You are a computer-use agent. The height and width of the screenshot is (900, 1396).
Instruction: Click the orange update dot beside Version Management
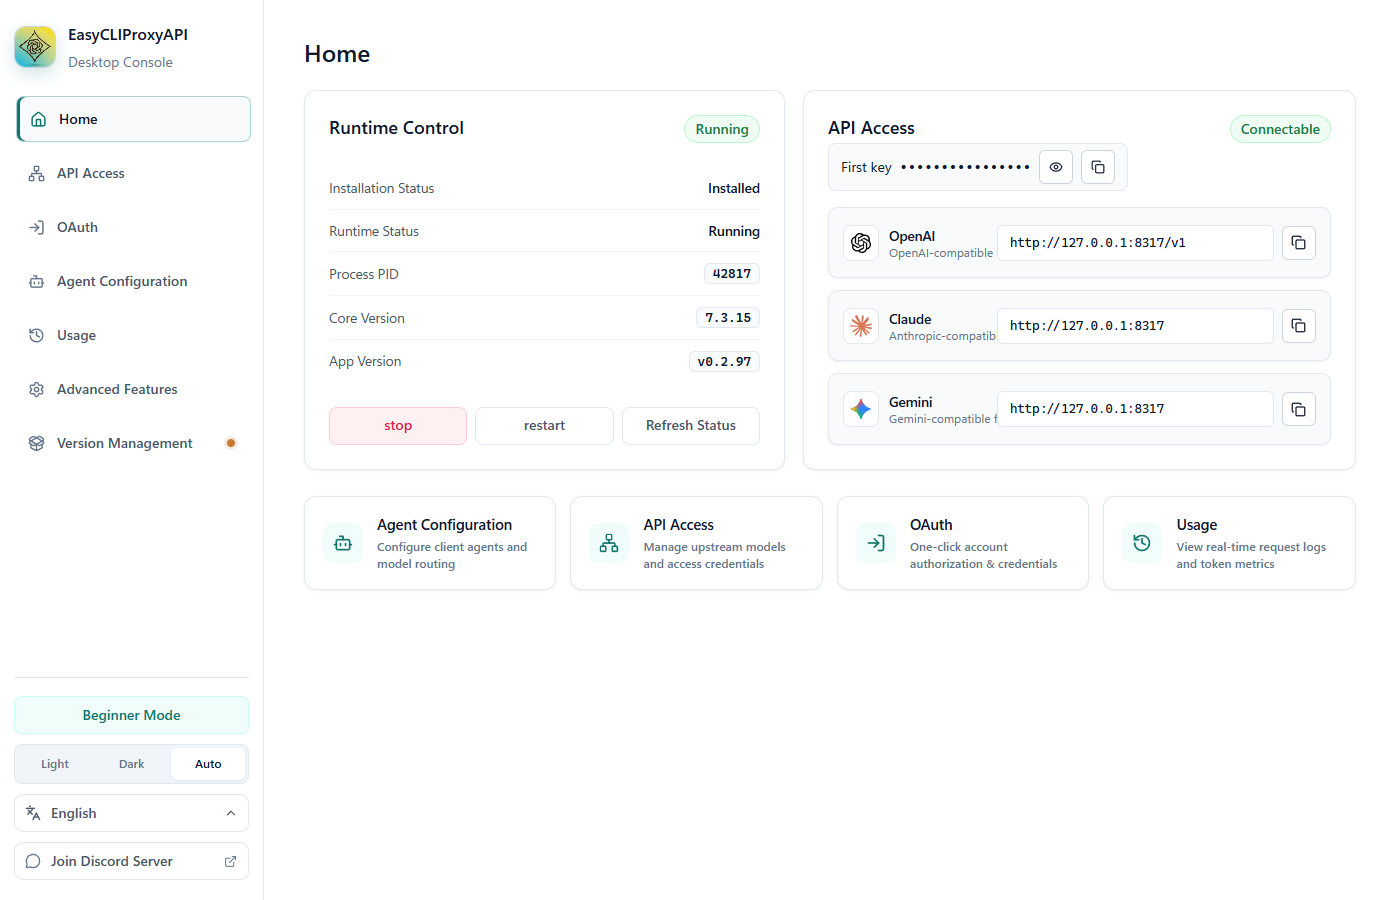click(x=231, y=443)
